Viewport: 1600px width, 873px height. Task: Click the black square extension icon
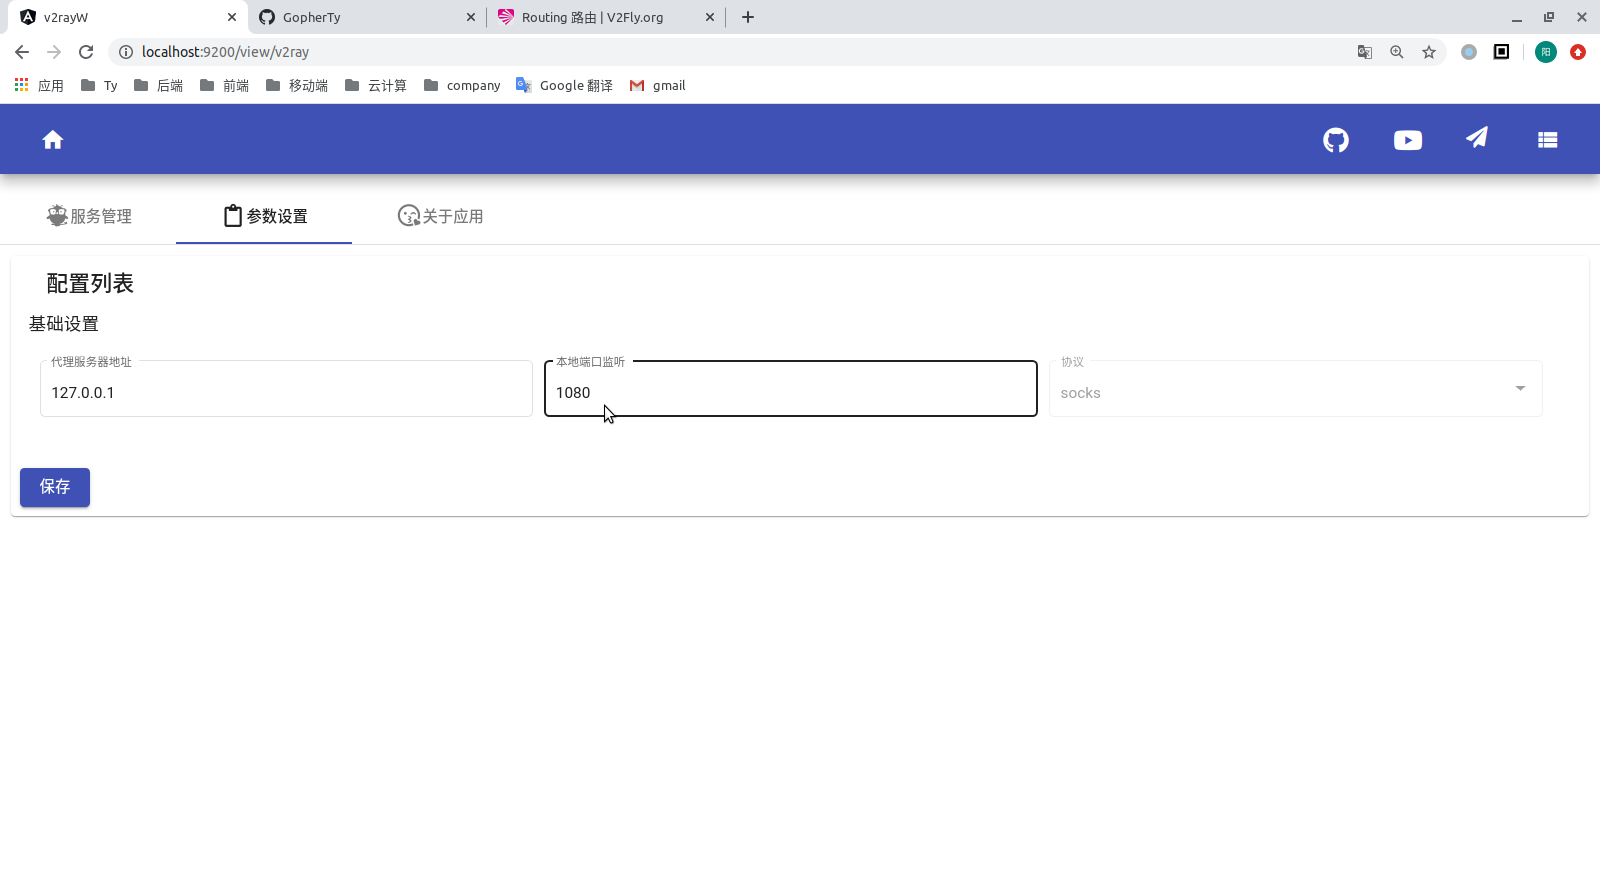point(1501,52)
